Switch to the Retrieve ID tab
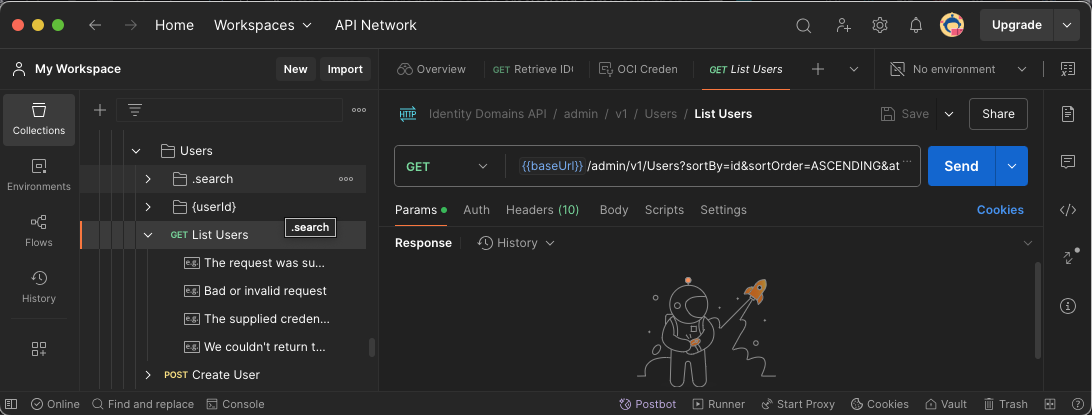The image size is (1092, 415). click(533, 69)
